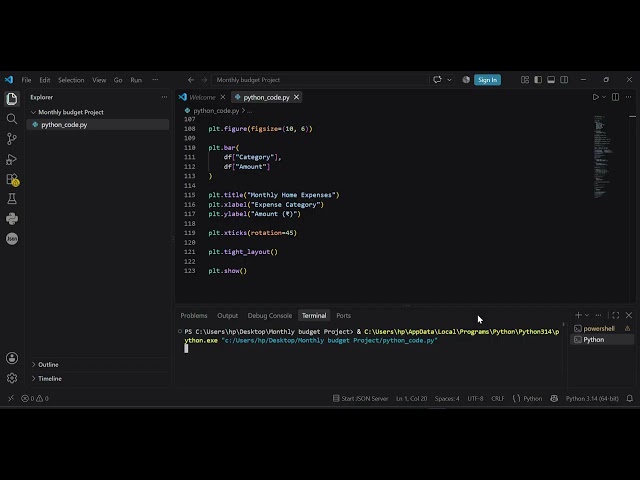This screenshot has width=640, height=480.
Task: Open the Selection menu
Action: coord(71,80)
